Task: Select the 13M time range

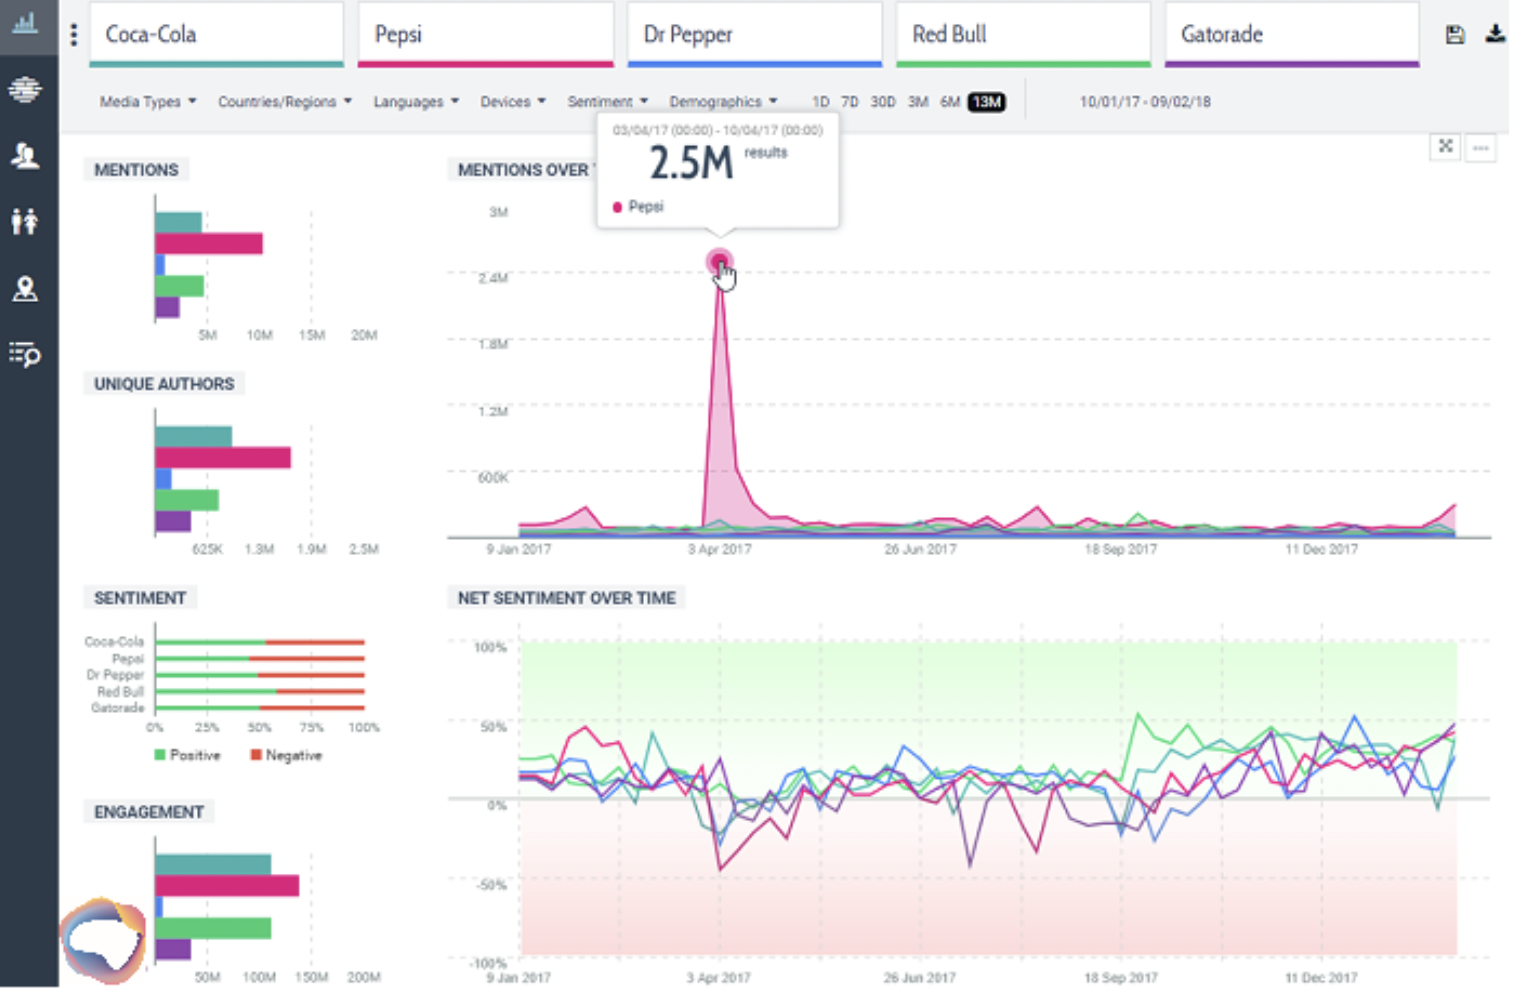Action: (x=987, y=102)
